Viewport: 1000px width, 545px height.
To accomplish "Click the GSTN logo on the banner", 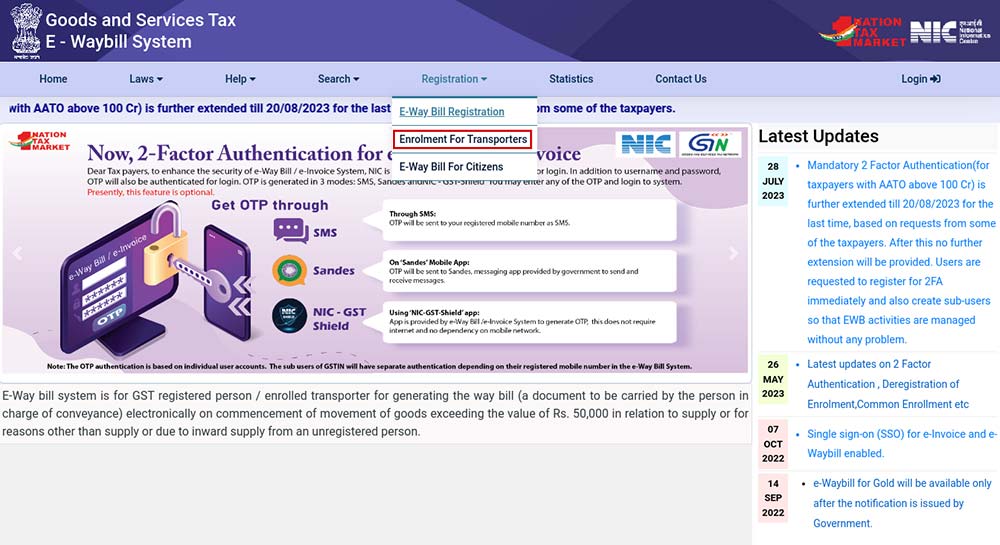I will click(x=709, y=145).
